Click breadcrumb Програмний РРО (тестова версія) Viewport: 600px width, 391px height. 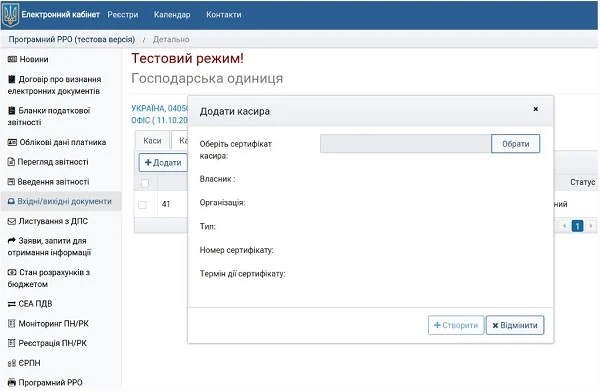[72, 39]
